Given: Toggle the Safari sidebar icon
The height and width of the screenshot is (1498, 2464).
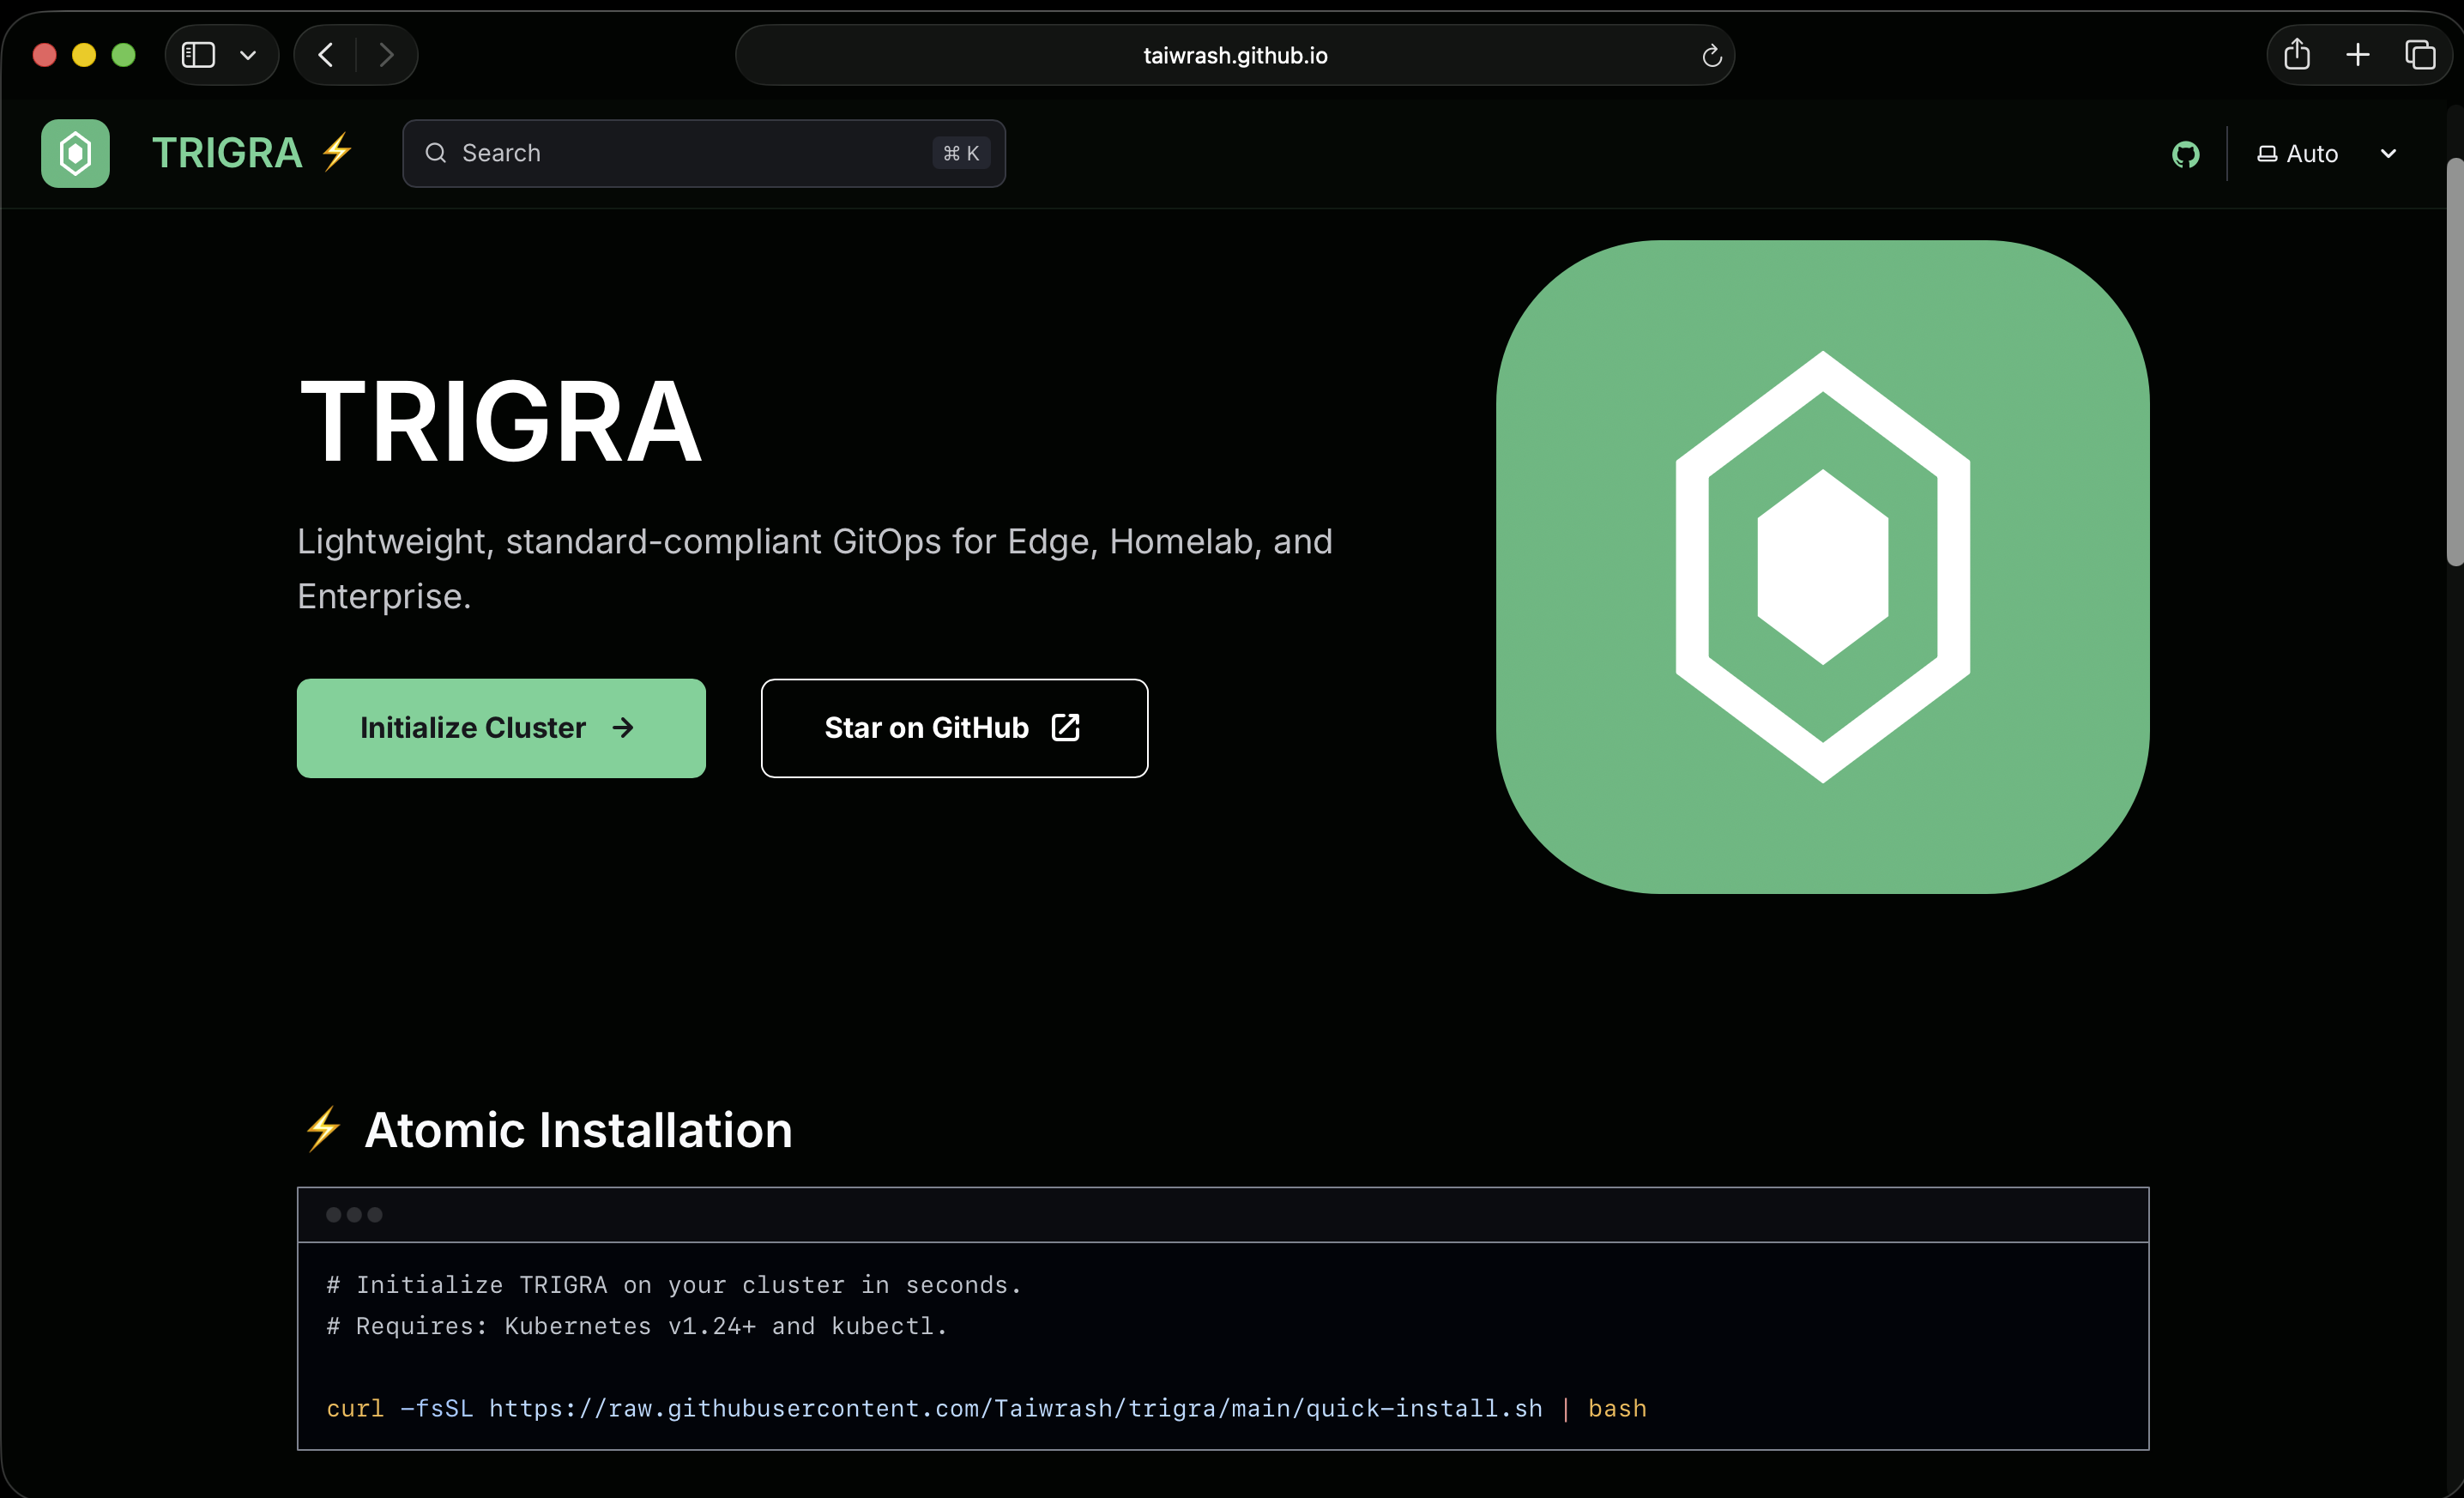Looking at the screenshot, I should pos(198,54).
